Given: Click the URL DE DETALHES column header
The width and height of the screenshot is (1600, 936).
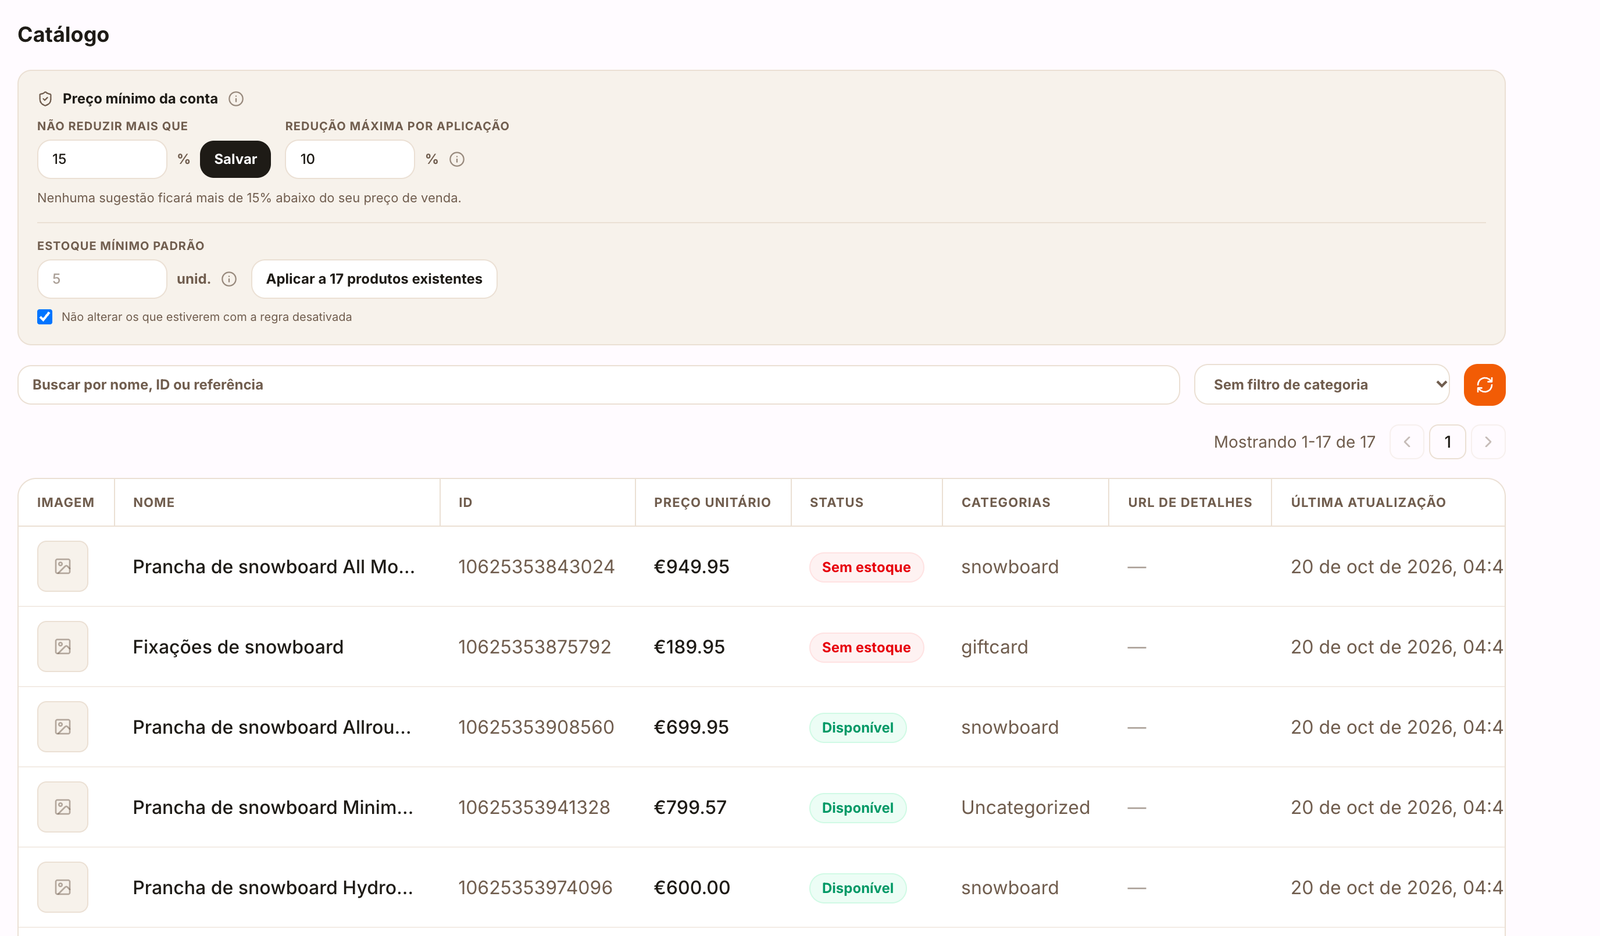Looking at the screenshot, I should pyautogui.click(x=1190, y=503).
